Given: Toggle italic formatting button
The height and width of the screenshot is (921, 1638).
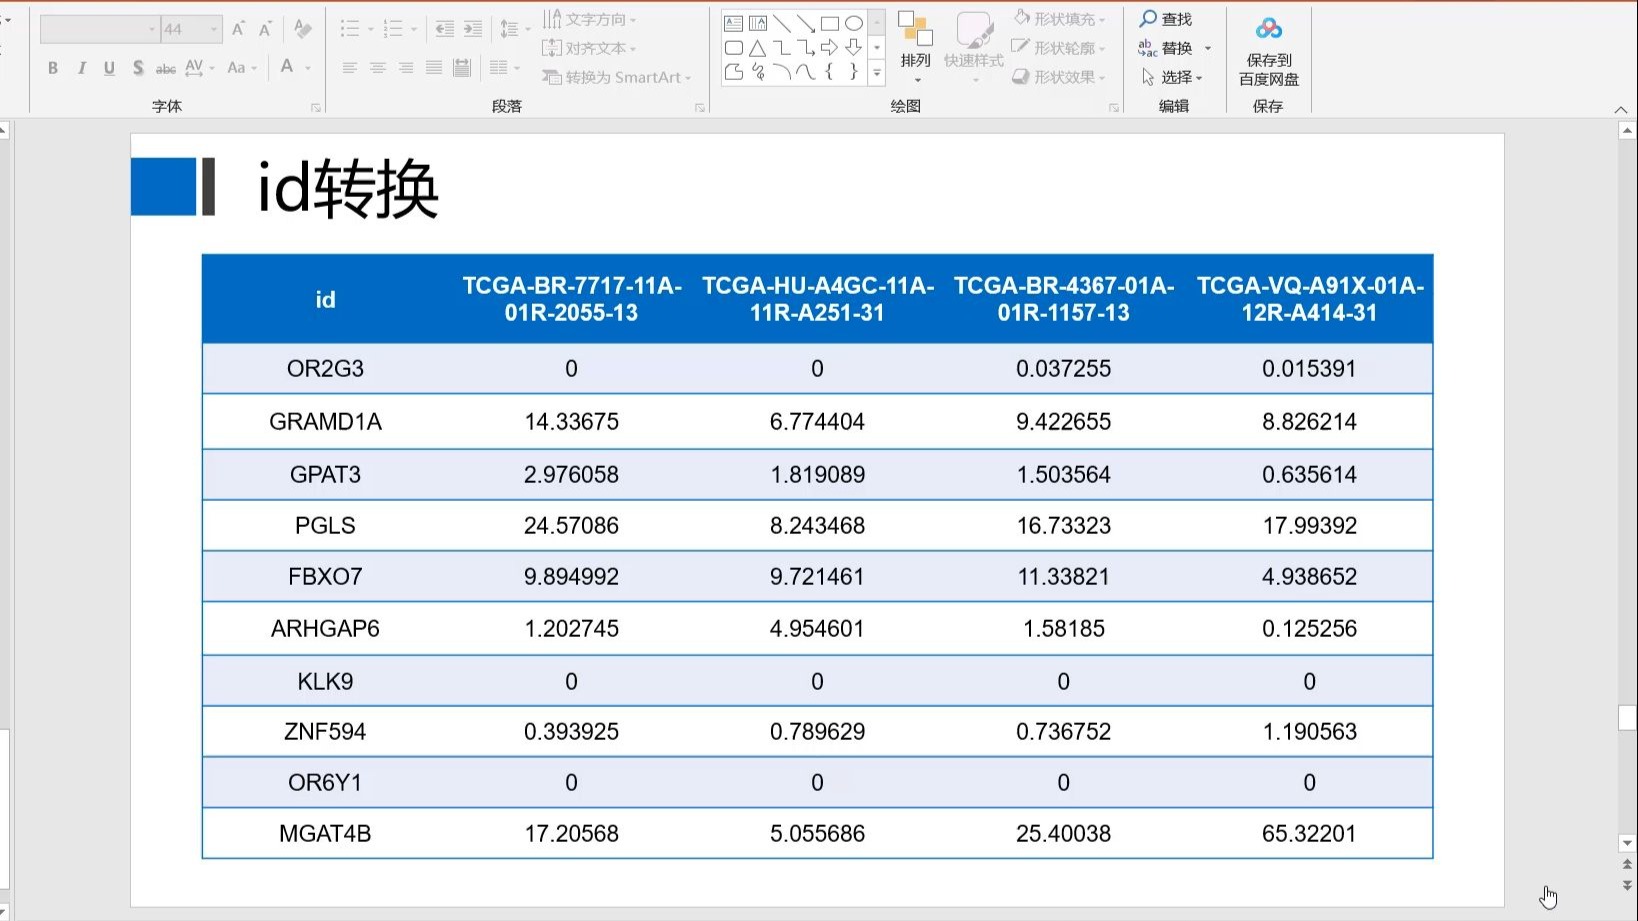Looking at the screenshot, I should pyautogui.click(x=81, y=68).
